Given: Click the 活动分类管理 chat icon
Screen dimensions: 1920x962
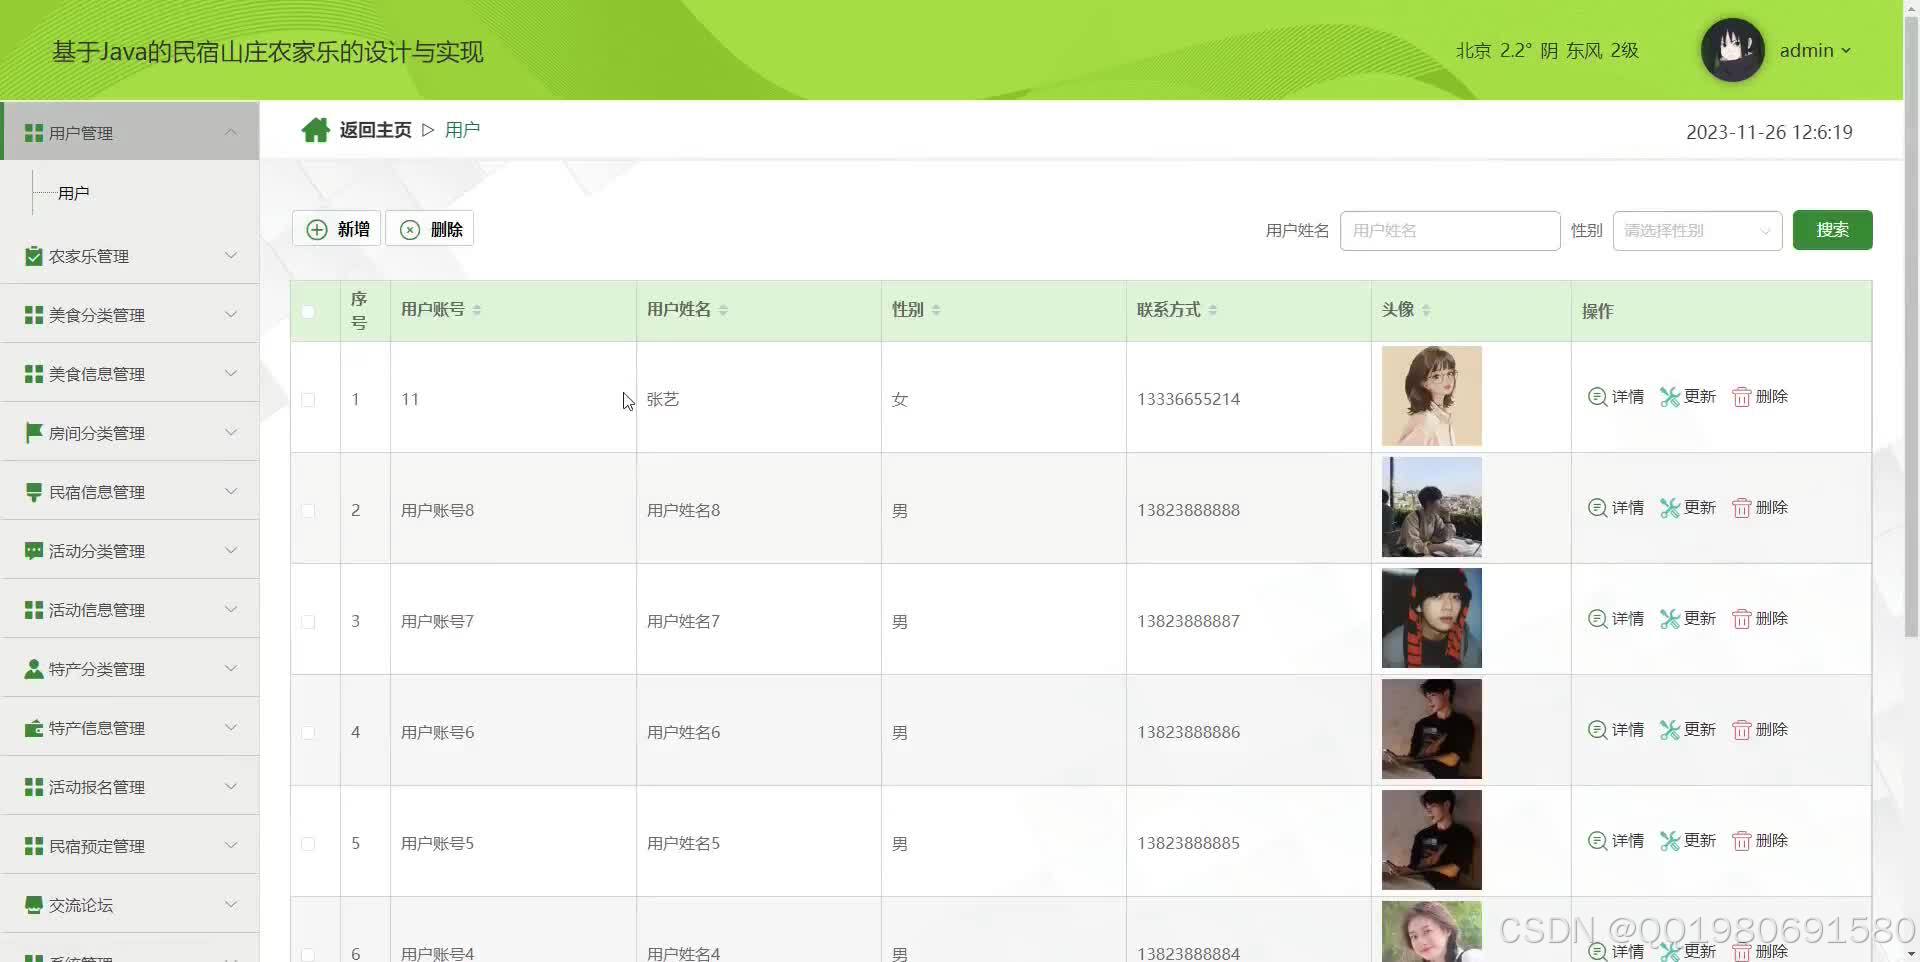Looking at the screenshot, I should pyautogui.click(x=34, y=551).
